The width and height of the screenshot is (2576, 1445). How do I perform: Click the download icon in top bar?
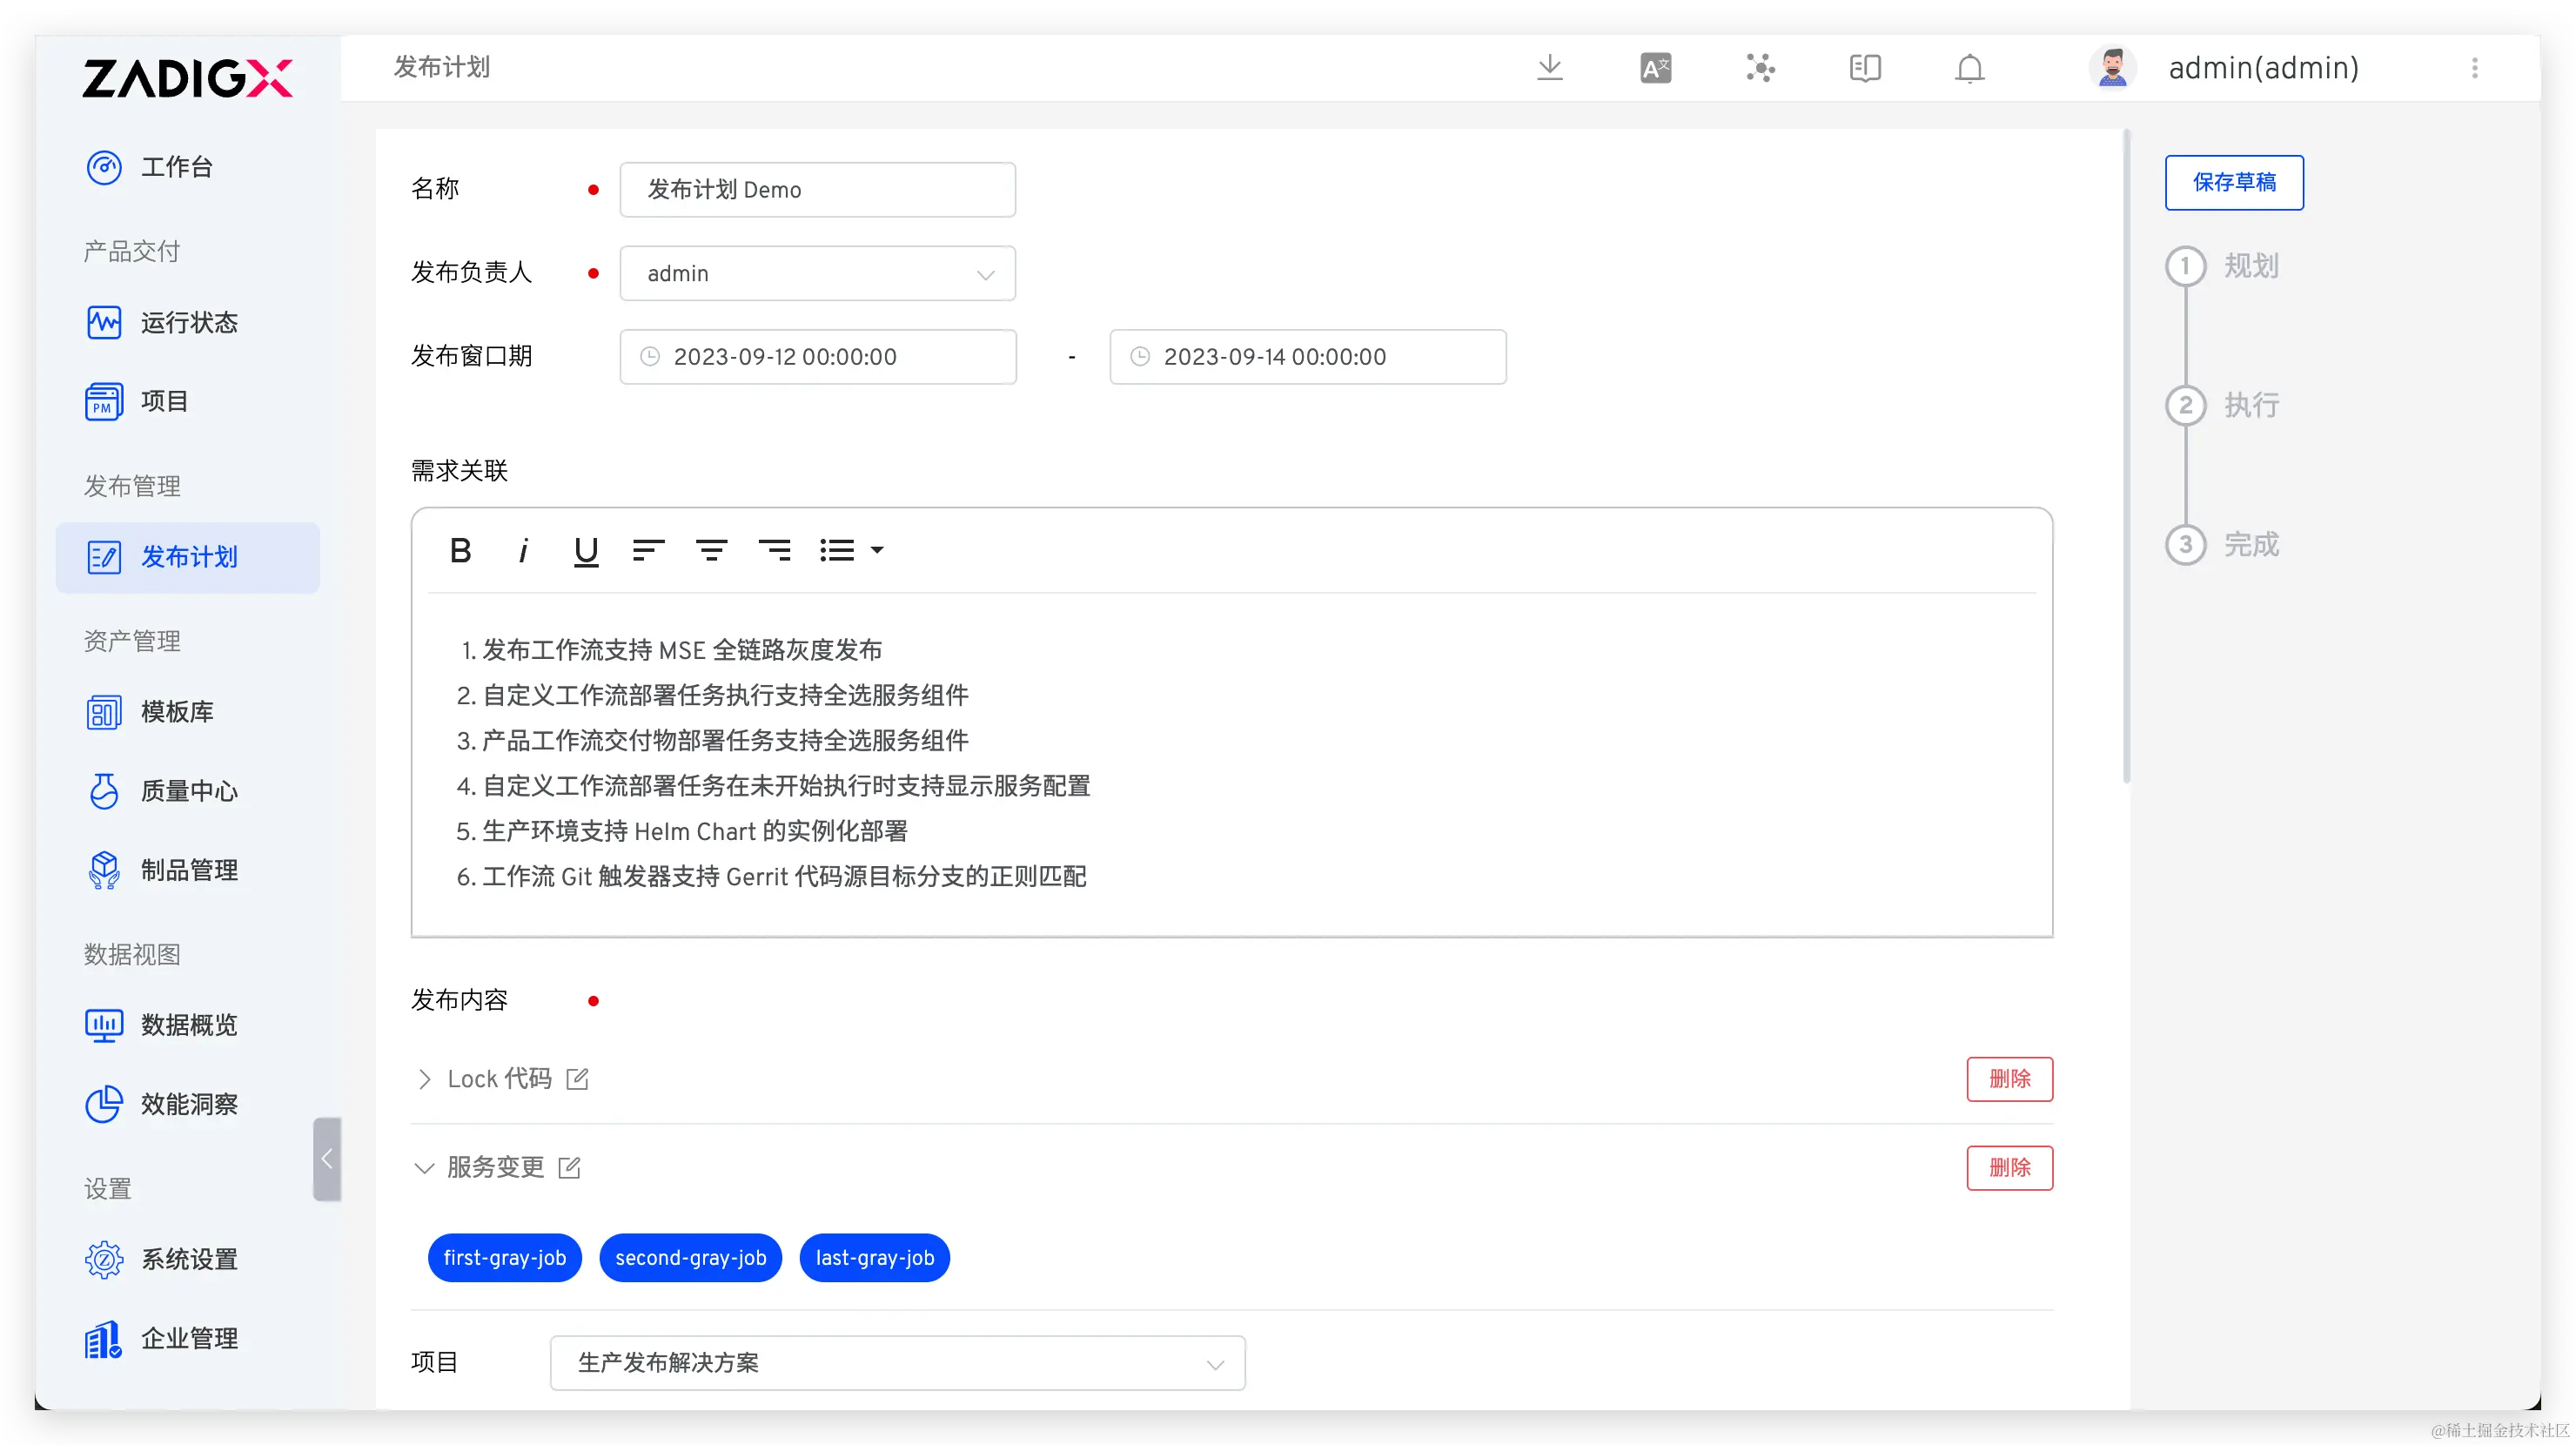click(1549, 68)
